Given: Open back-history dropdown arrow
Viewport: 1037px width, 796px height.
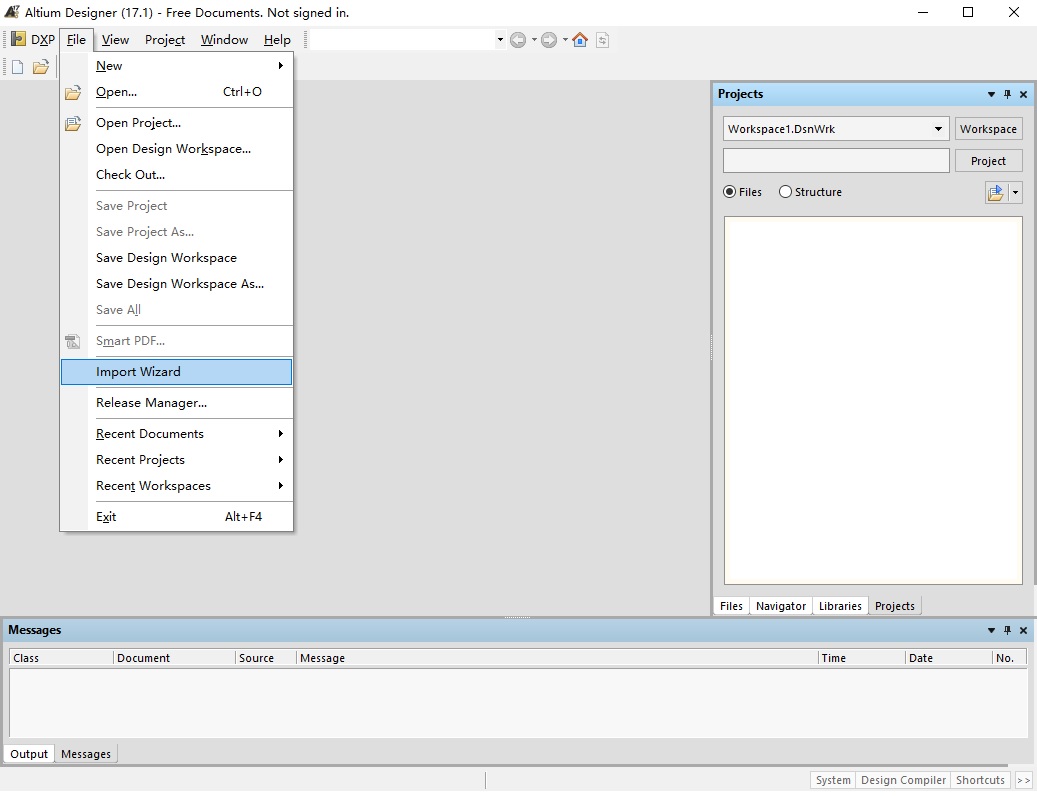Looking at the screenshot, I should tap(534, 40).
